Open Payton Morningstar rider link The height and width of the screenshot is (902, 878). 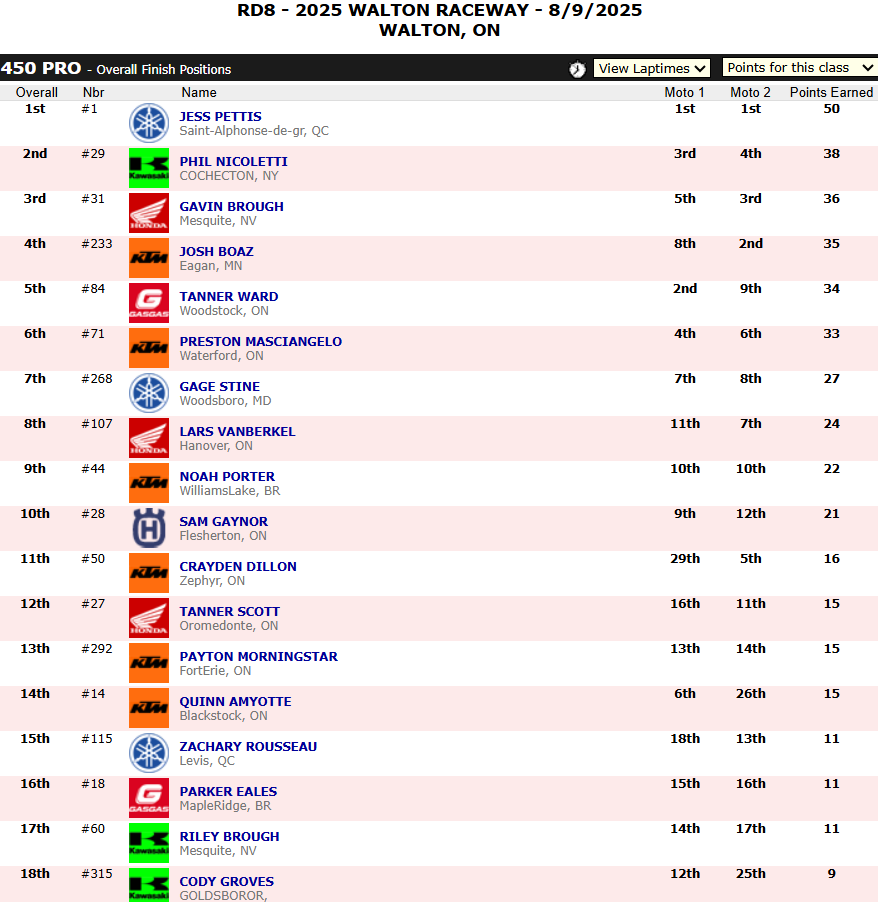259,656
